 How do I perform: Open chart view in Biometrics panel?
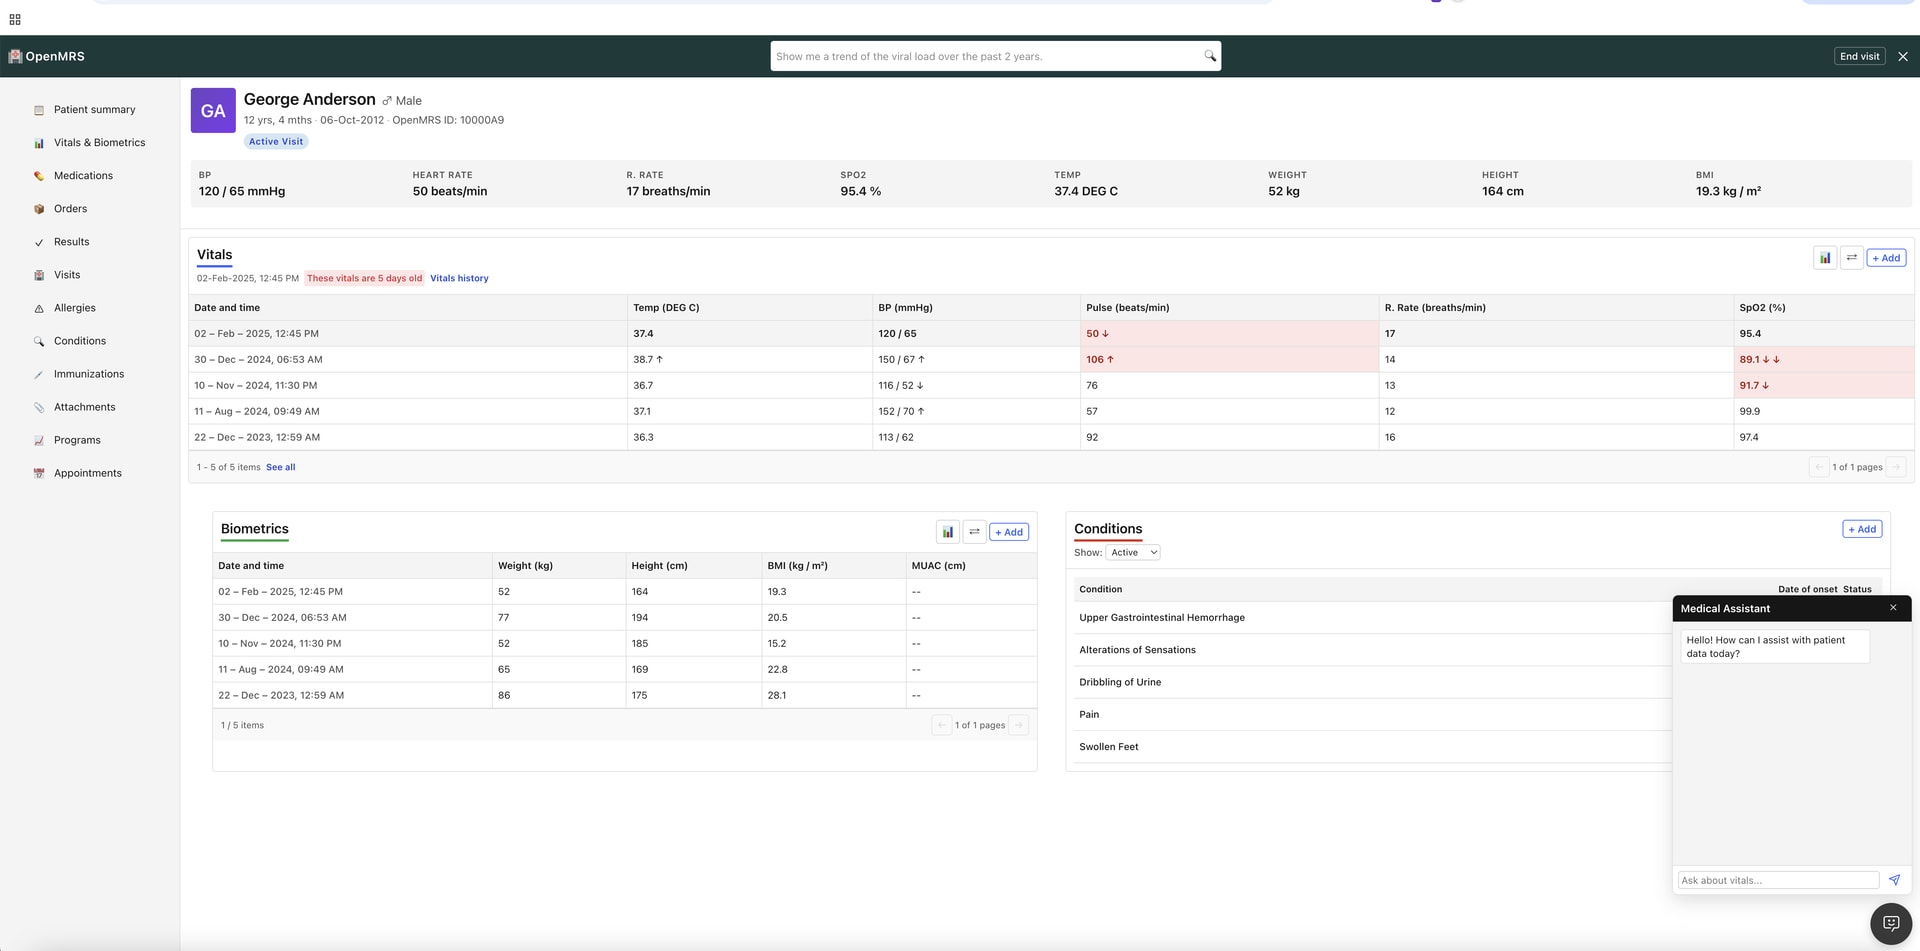[947, 532]
